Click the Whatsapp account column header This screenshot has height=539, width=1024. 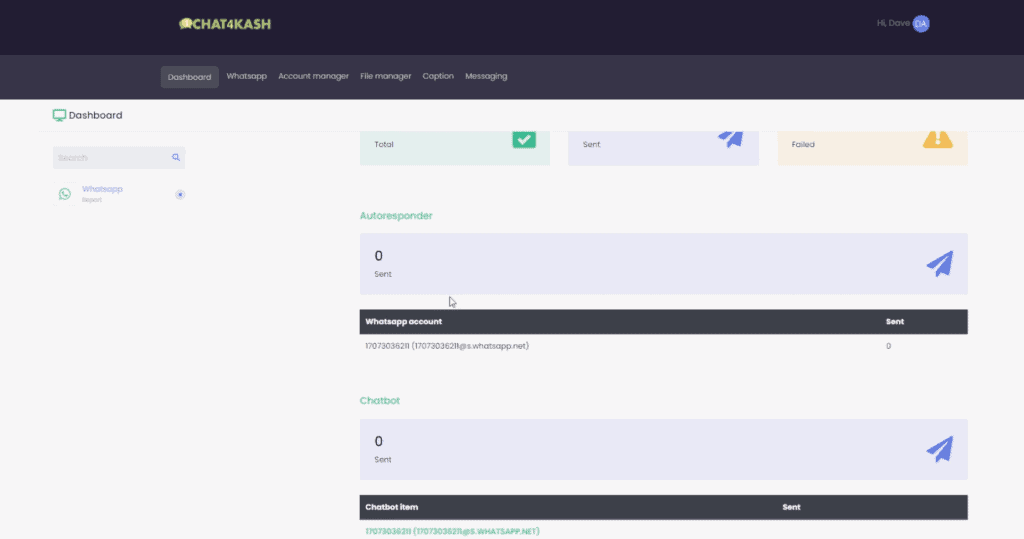(404, 321)
